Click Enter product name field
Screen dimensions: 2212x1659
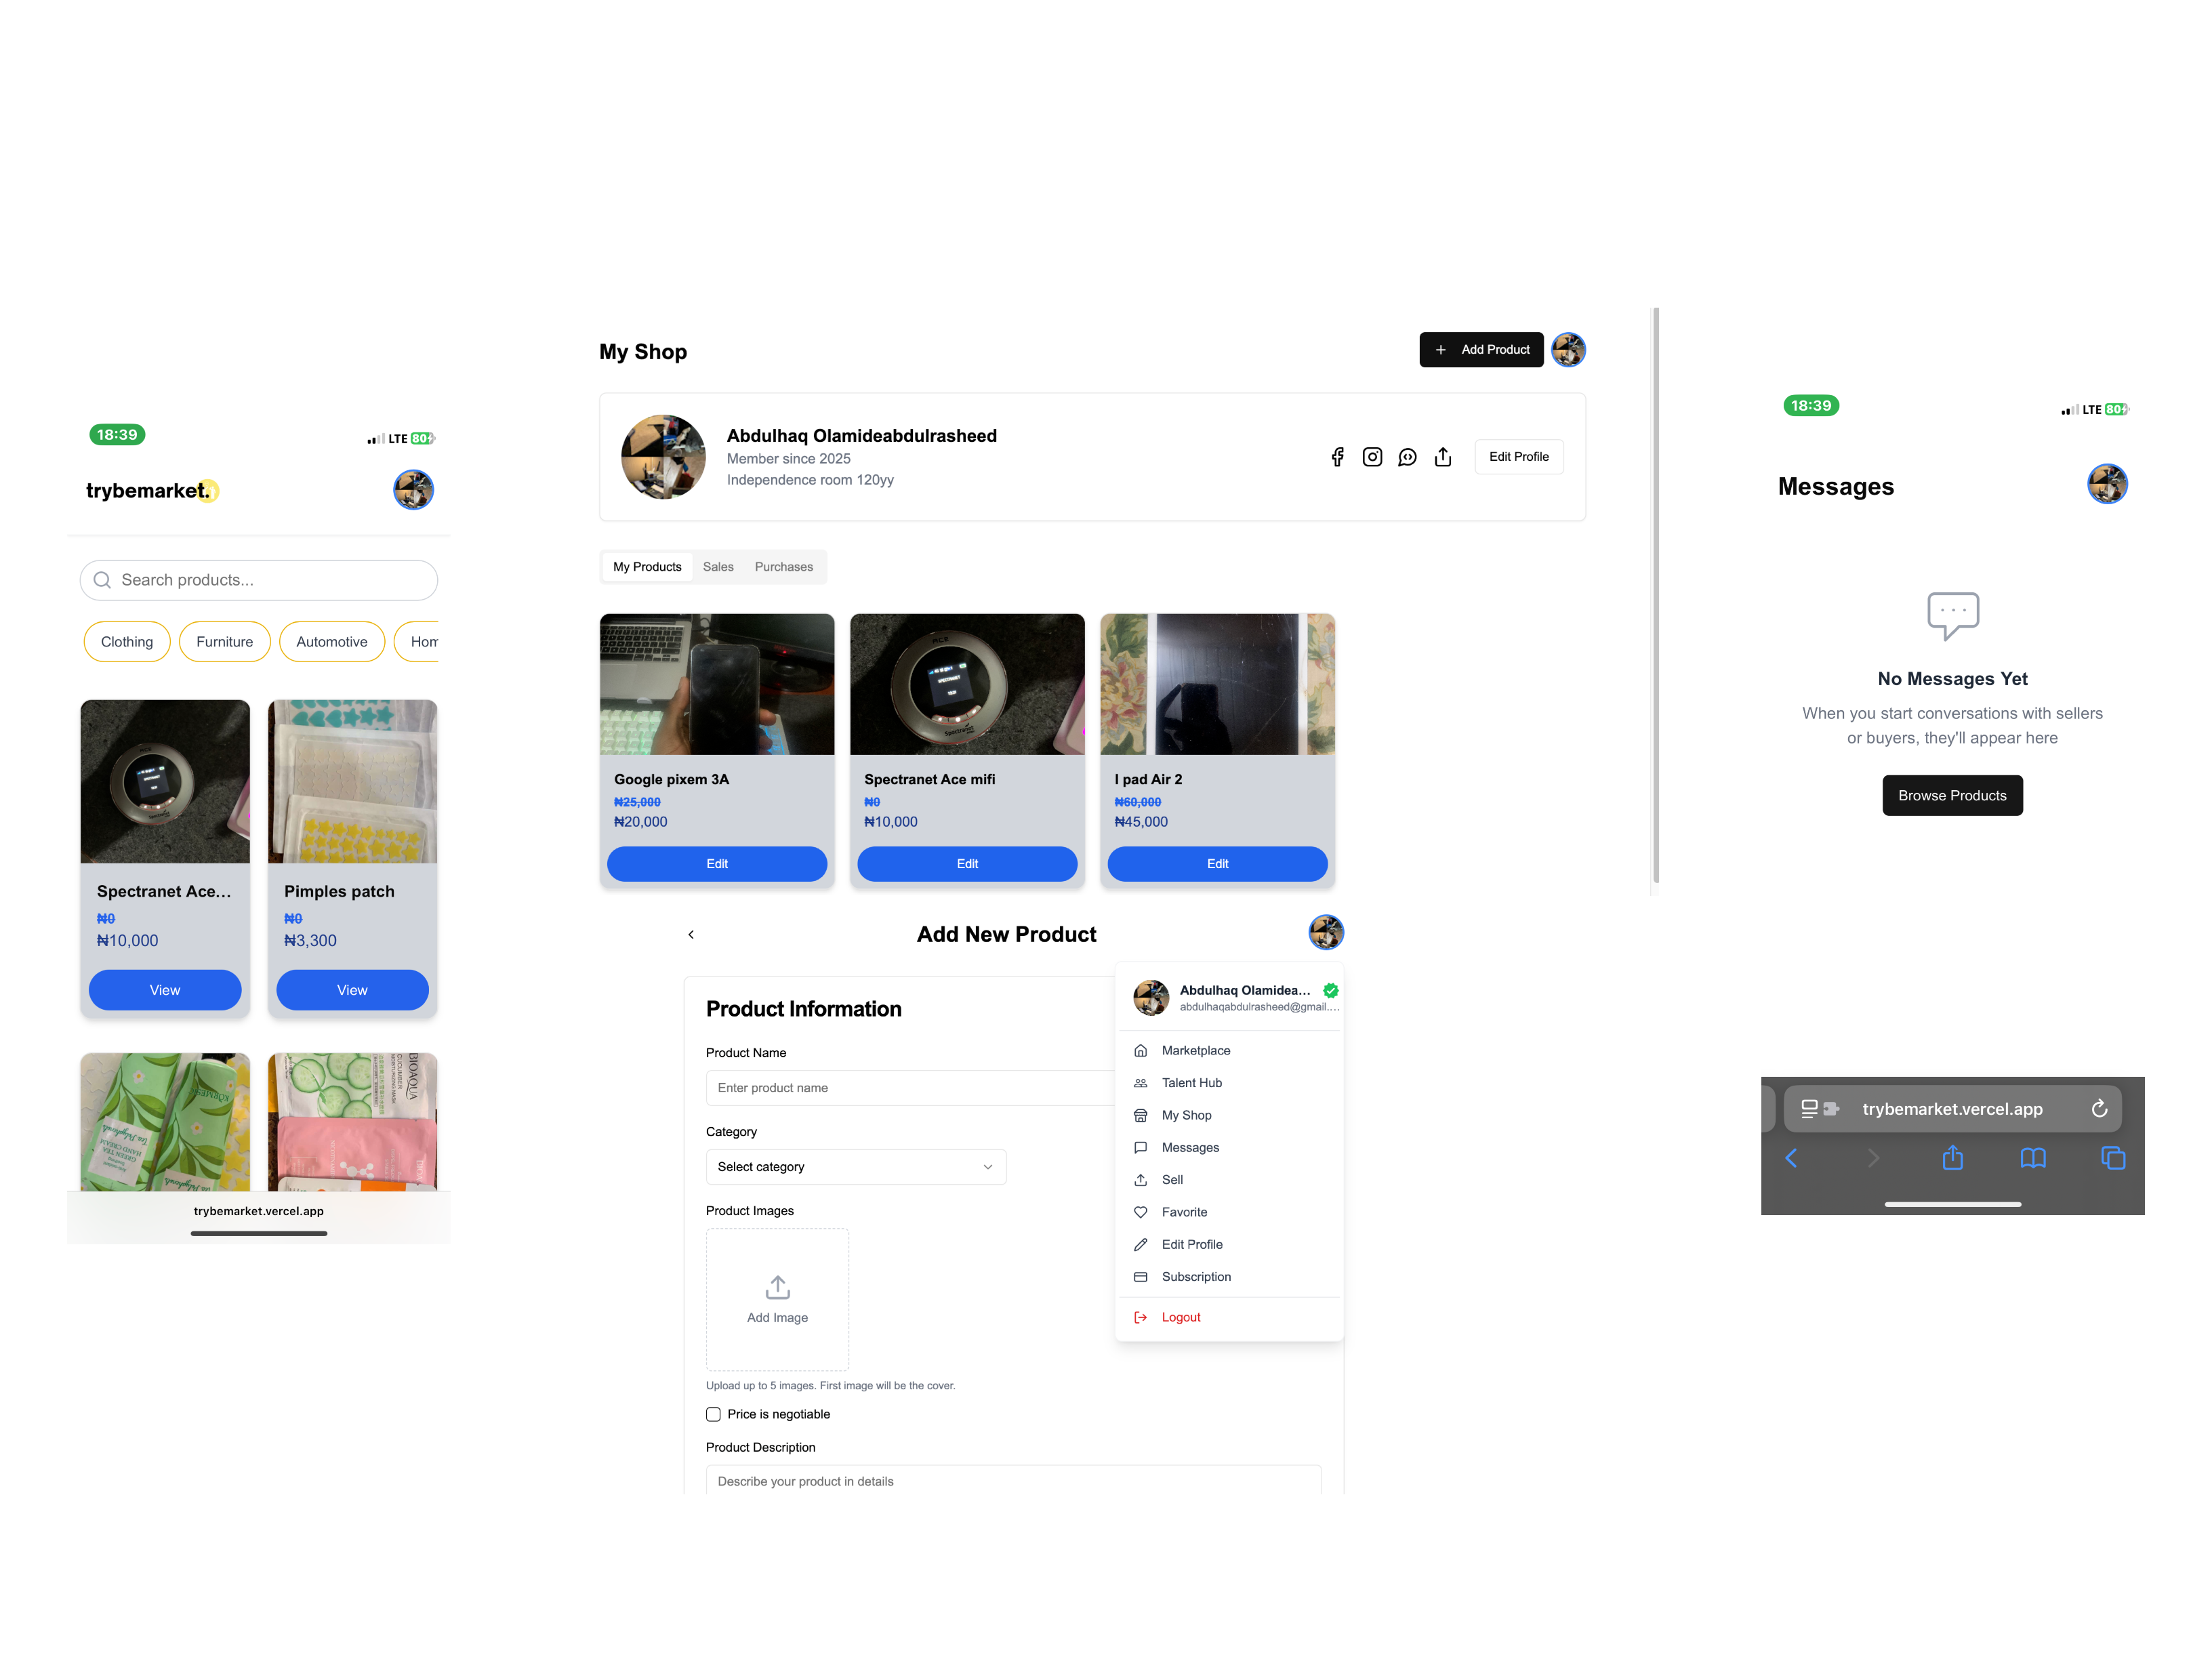click(910, 1088)
